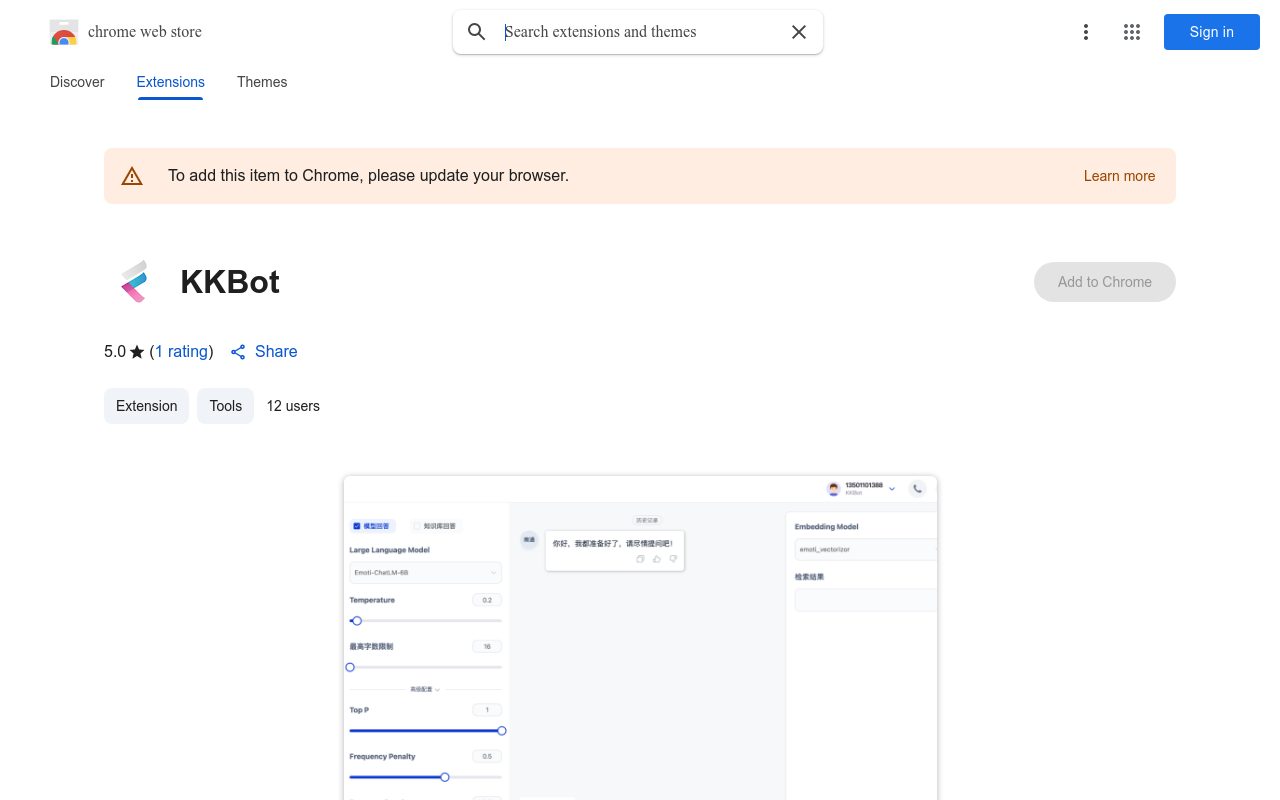Go to the Discover tab
The width and height of the screenshot is (1280, 800).
click(x=77, y=82)
